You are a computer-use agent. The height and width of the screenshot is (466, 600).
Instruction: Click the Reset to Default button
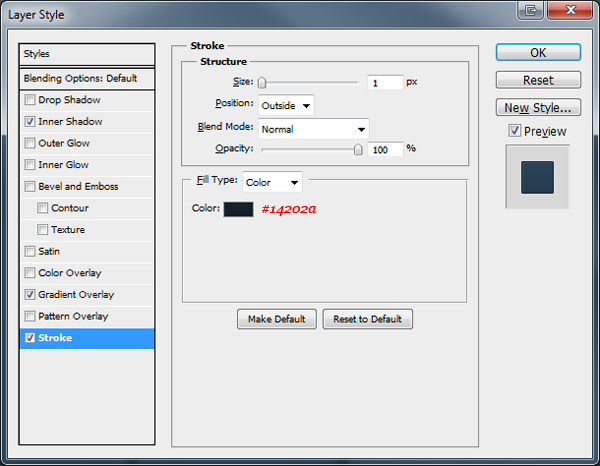pos(367,319)
